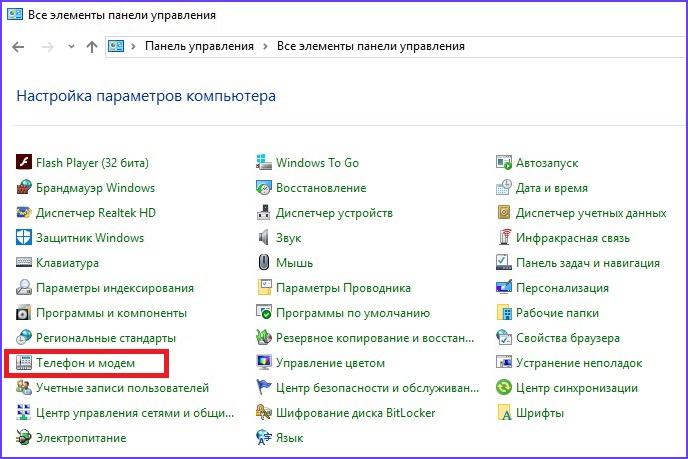Open the Восстановление text link

(321, 188)
